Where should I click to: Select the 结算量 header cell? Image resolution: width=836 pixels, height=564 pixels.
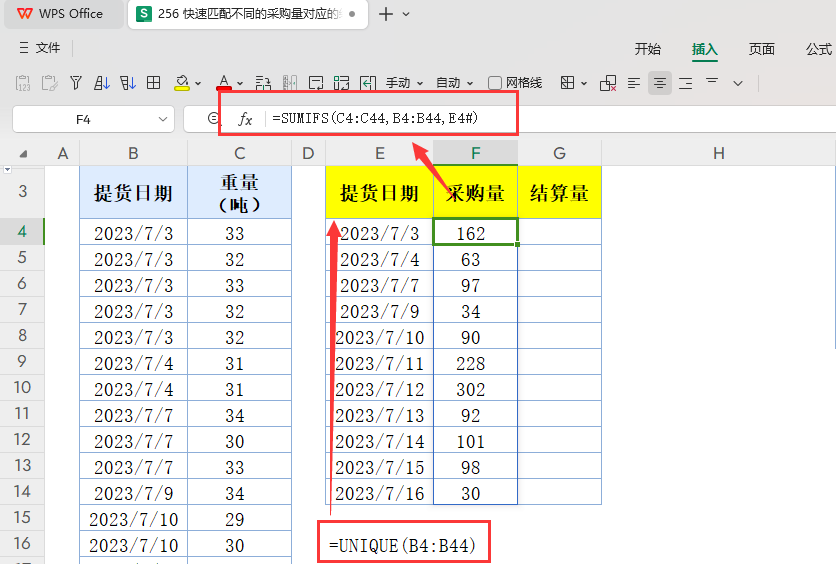(559, 192)
